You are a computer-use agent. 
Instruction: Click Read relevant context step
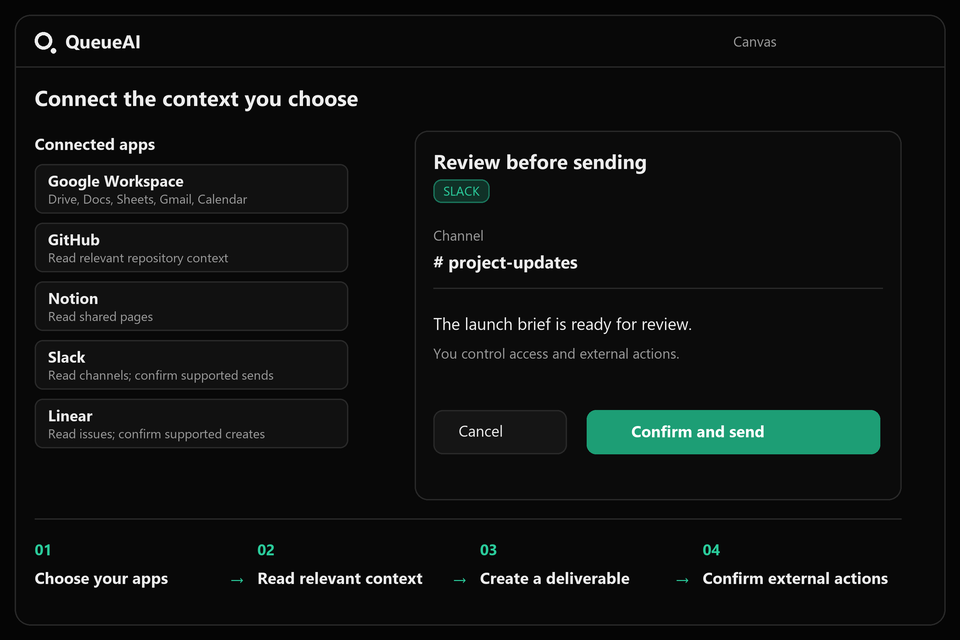340,579
